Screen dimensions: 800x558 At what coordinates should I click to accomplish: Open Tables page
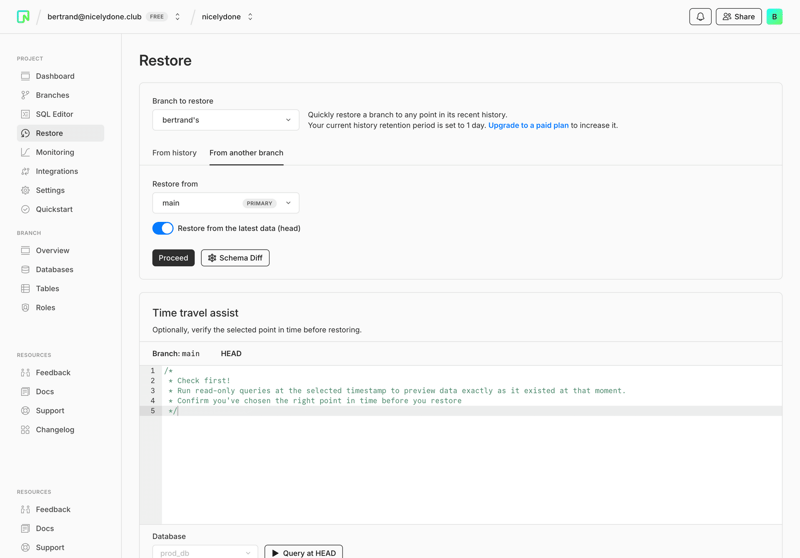60,289
